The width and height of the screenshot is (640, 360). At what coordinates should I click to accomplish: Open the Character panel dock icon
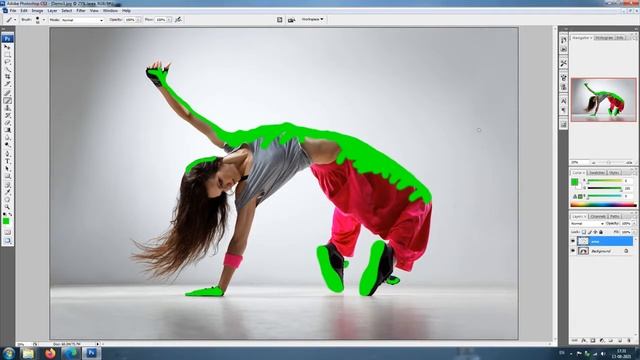[563, 100]
